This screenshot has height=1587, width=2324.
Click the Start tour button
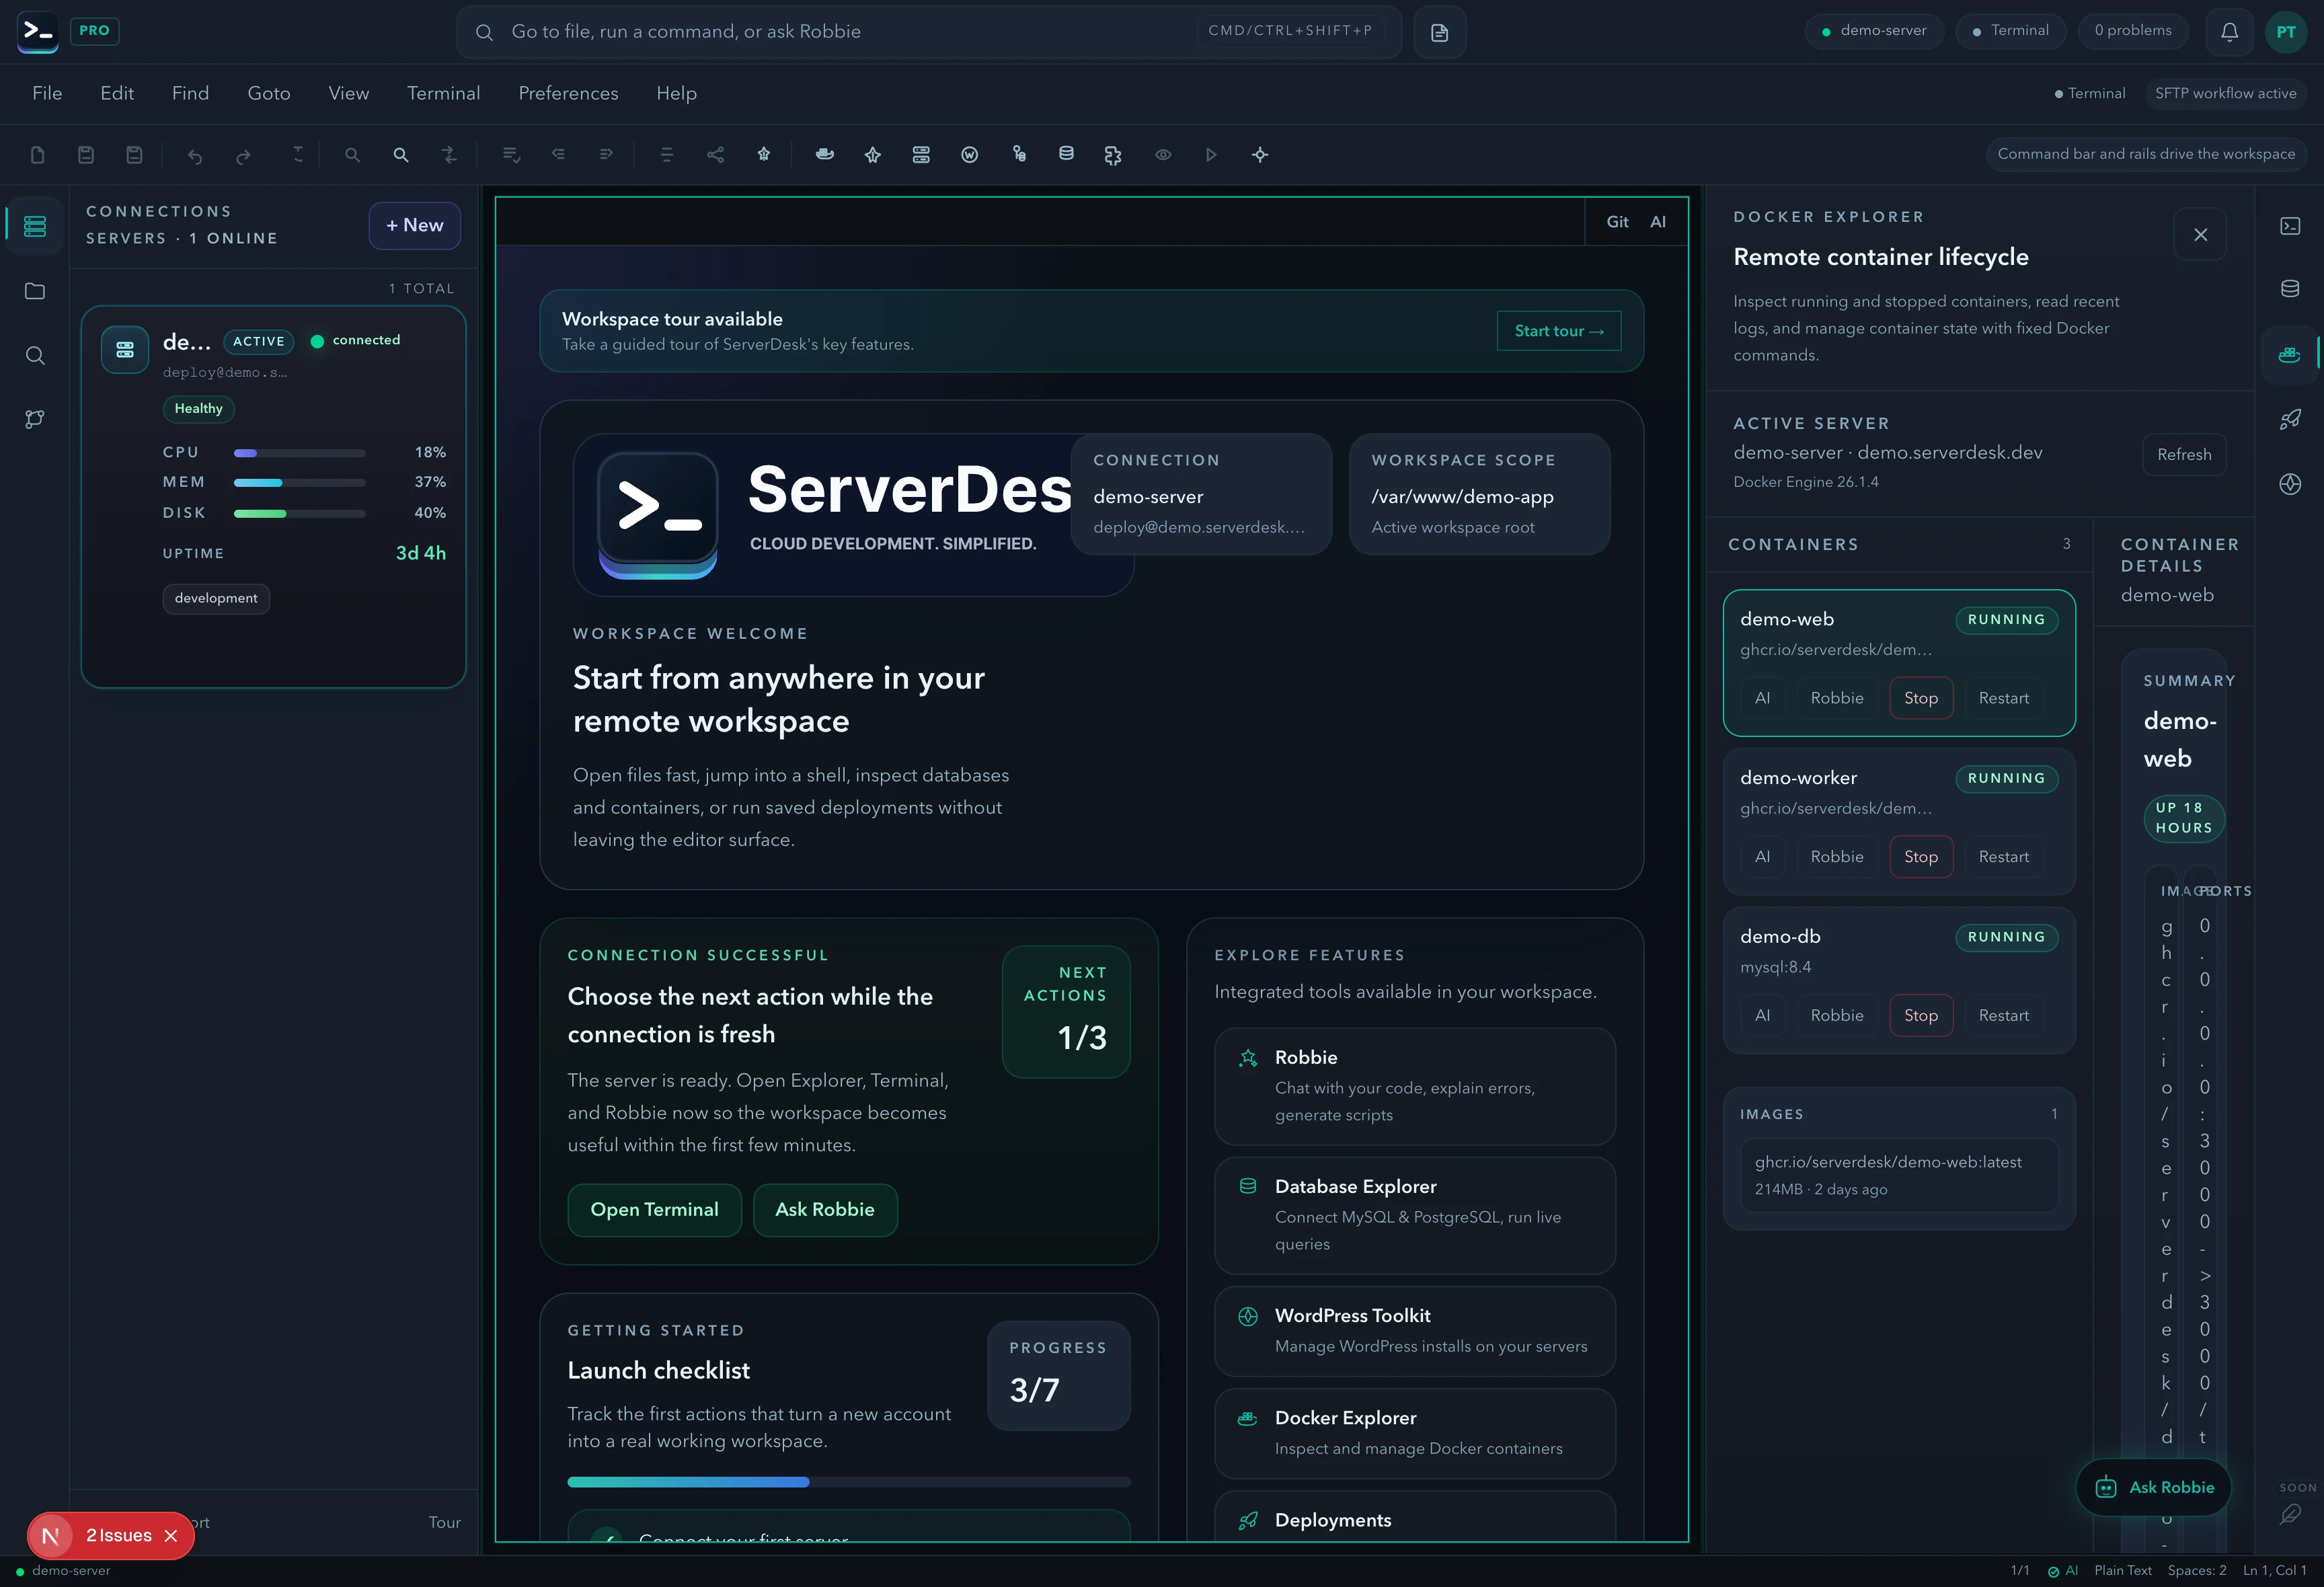pyautogui.click(x=1559, y=331)
